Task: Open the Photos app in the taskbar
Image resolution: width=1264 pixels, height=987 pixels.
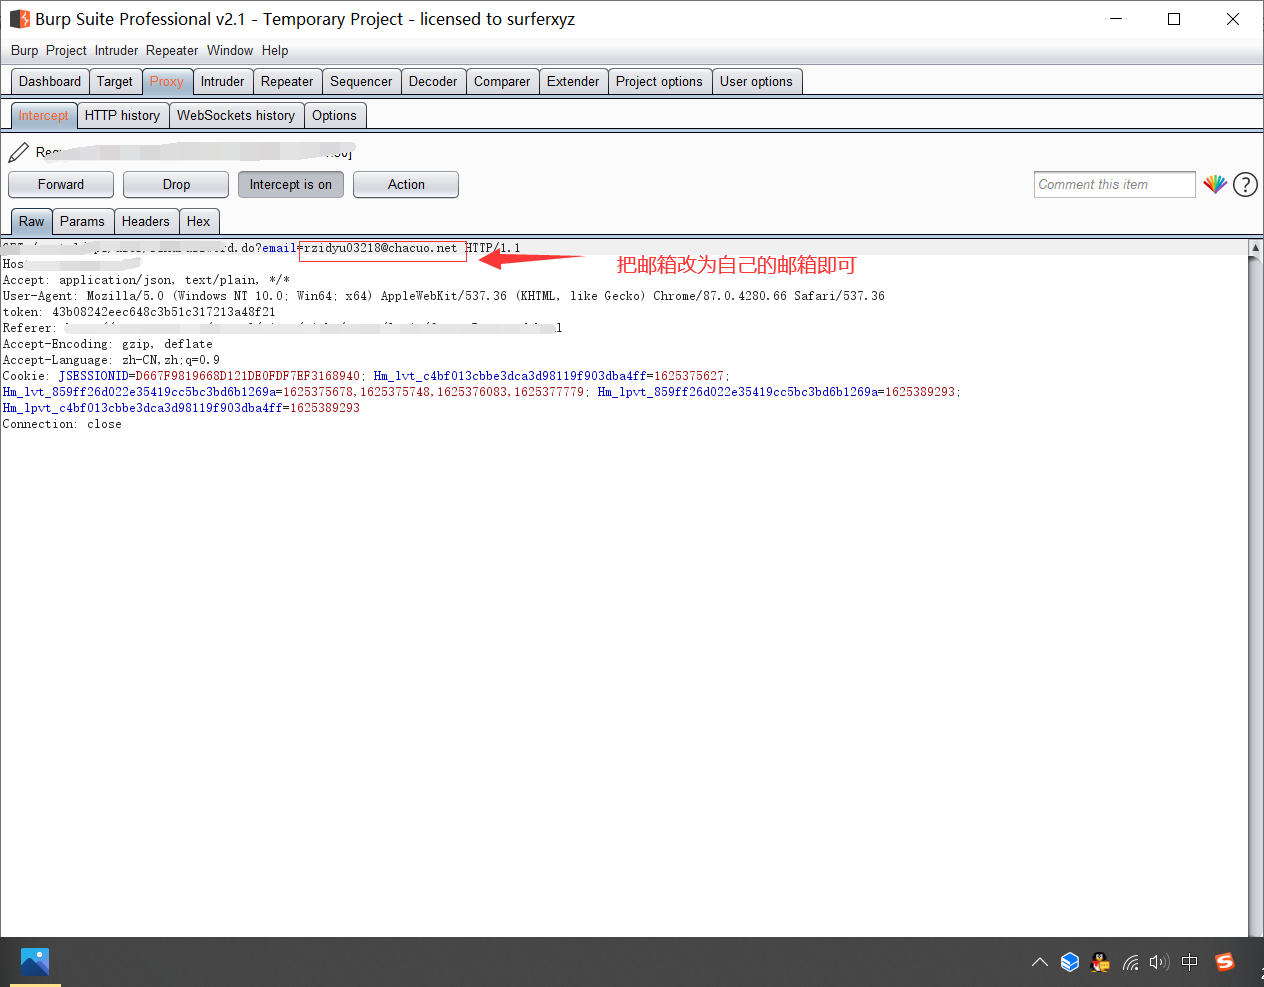Action: pos(35,962)
